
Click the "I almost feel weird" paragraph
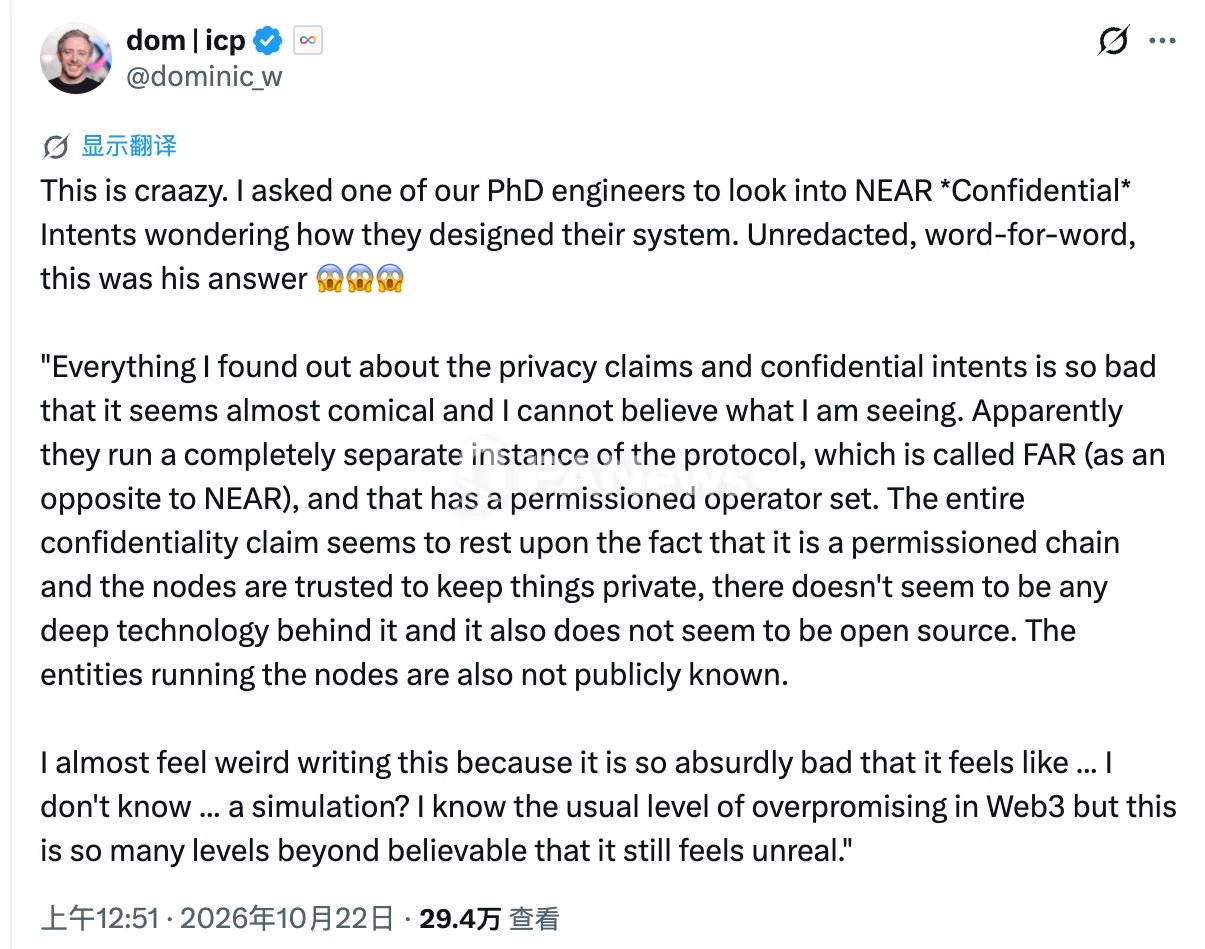608,806
